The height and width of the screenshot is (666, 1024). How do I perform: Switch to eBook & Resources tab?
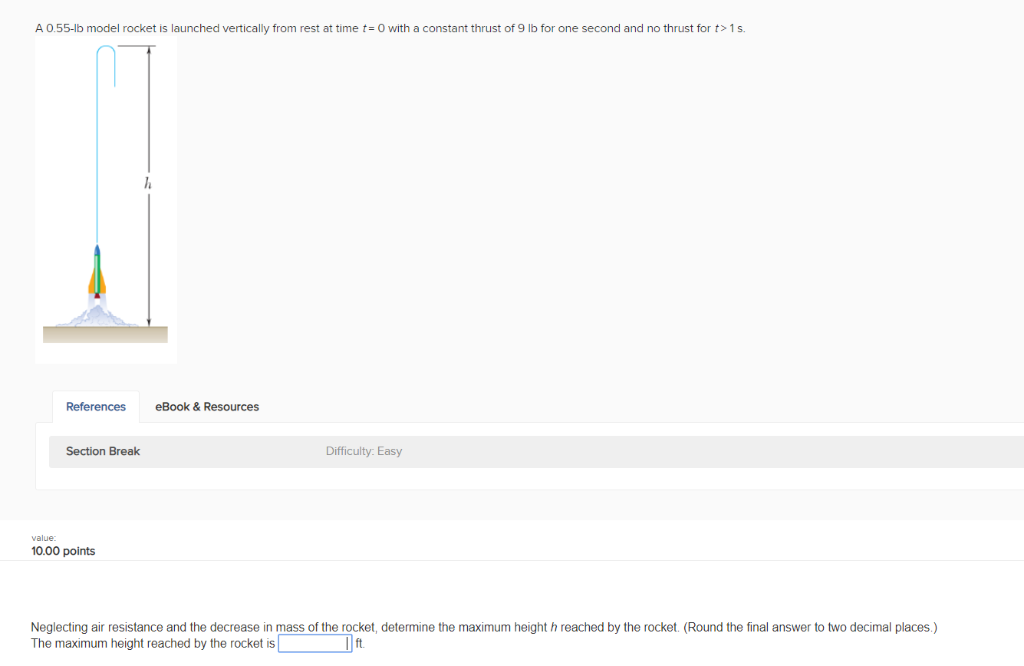[x=206, y=406]
